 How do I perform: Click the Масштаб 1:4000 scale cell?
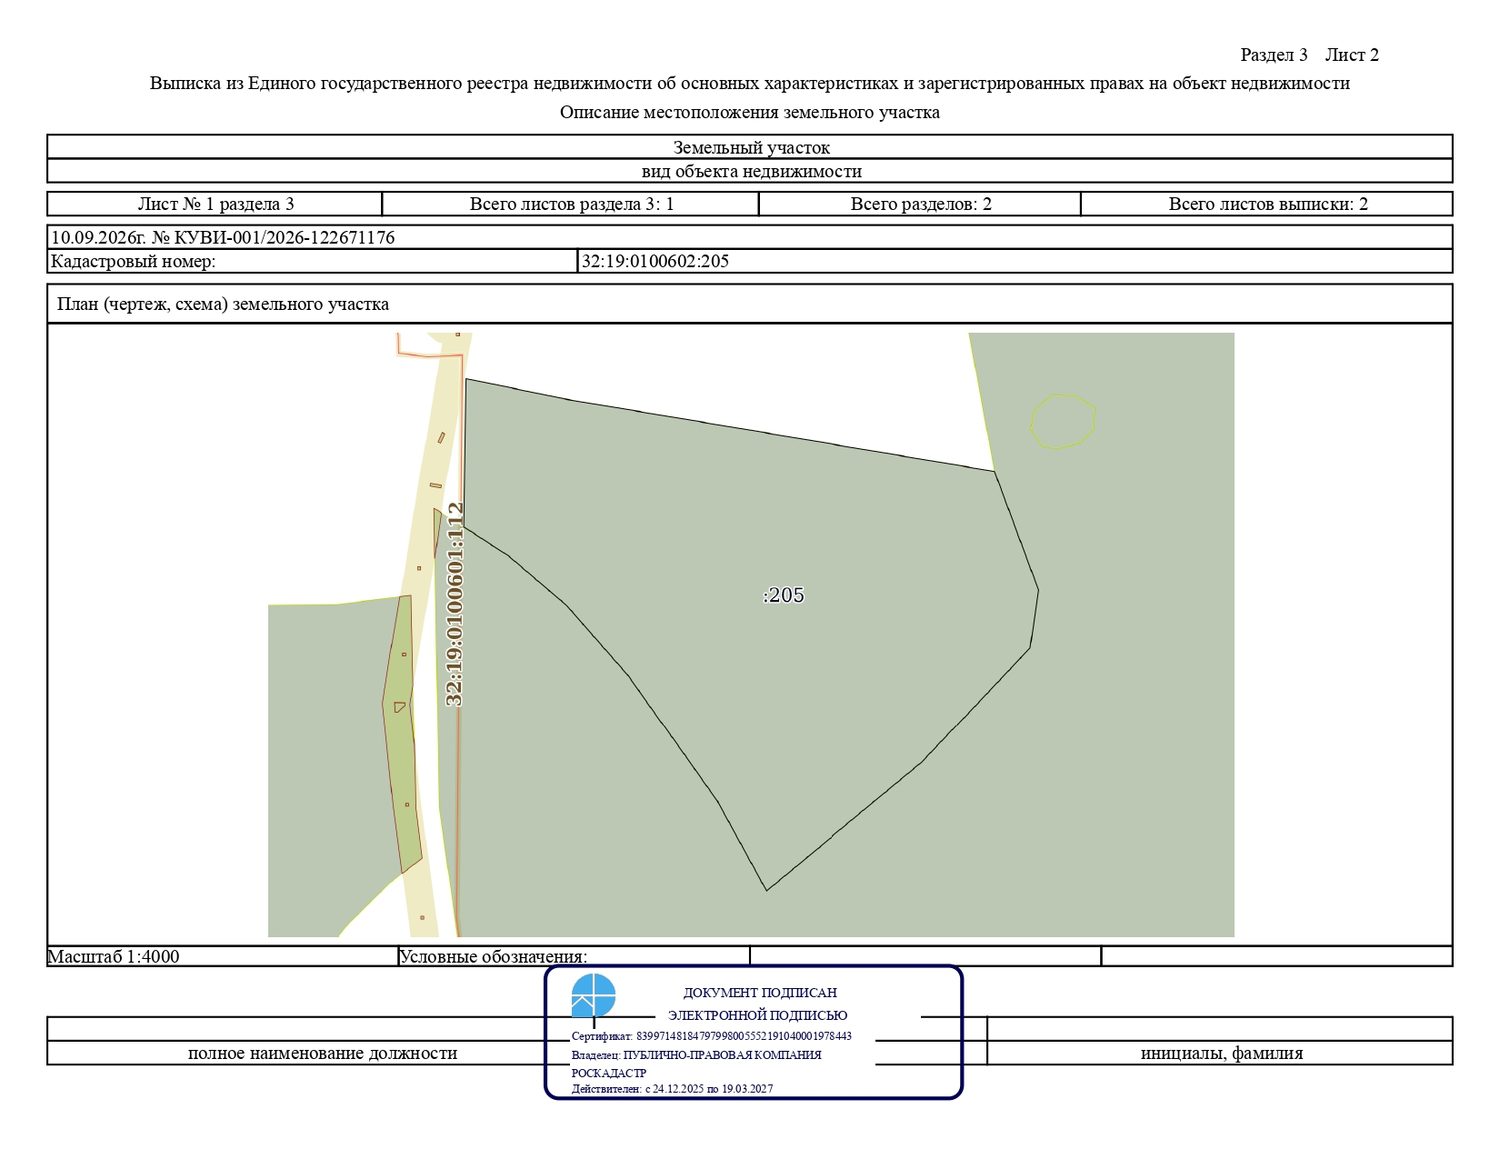(x=222, y=956)
